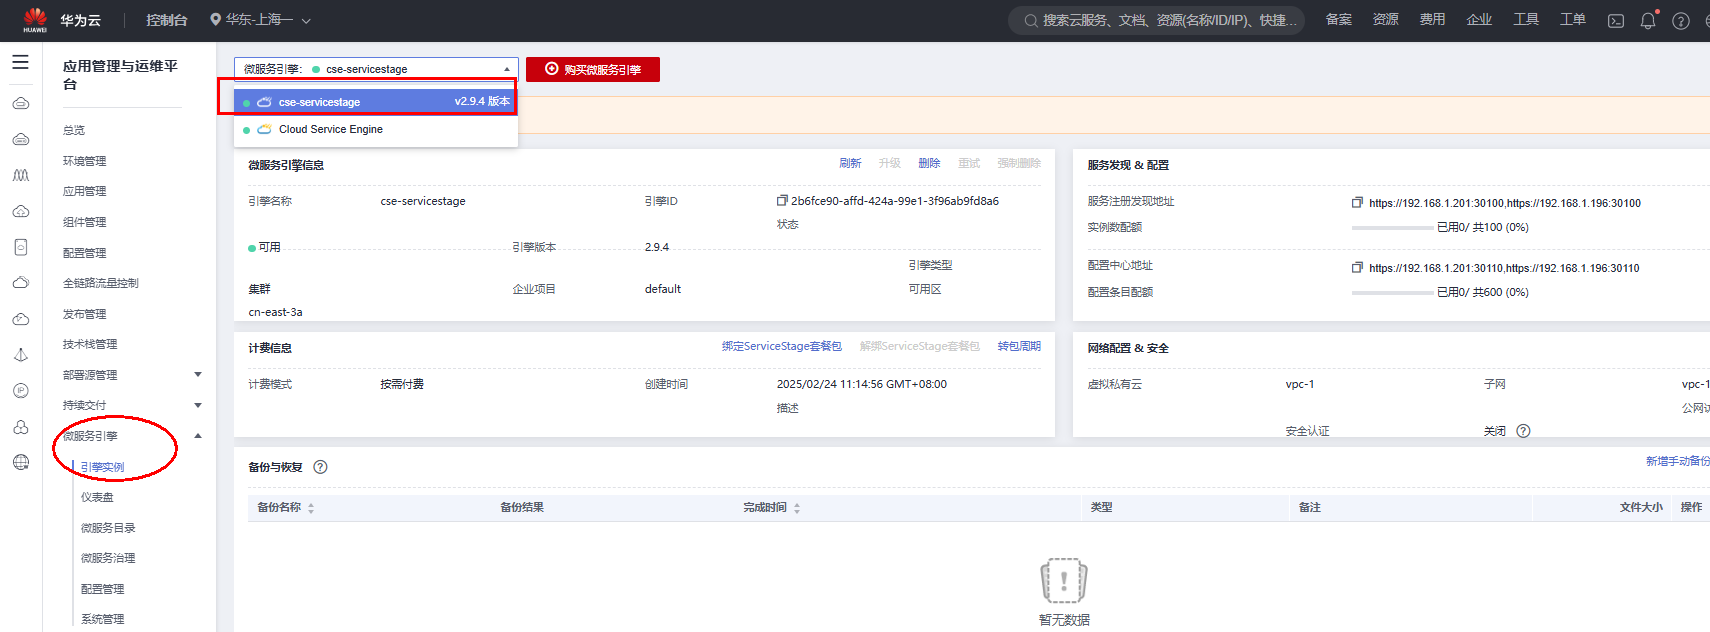Click the help icon beside 安全认证 关闭

(x=1523, y=431)
